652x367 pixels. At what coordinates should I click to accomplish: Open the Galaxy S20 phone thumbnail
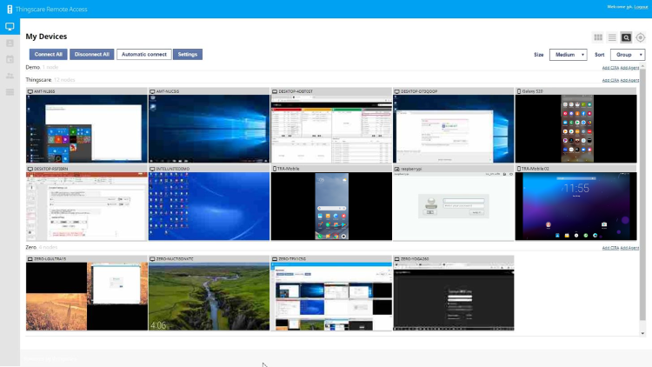click(576, 129)
